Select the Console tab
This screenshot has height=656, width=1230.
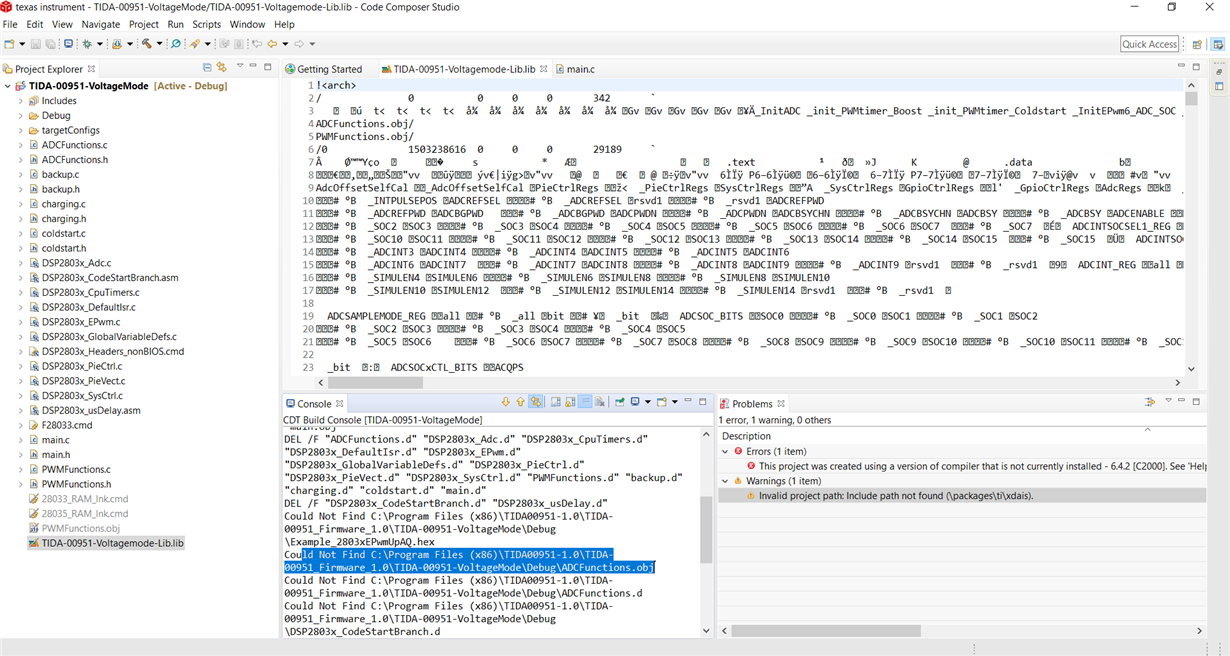[x=314, y=404]
